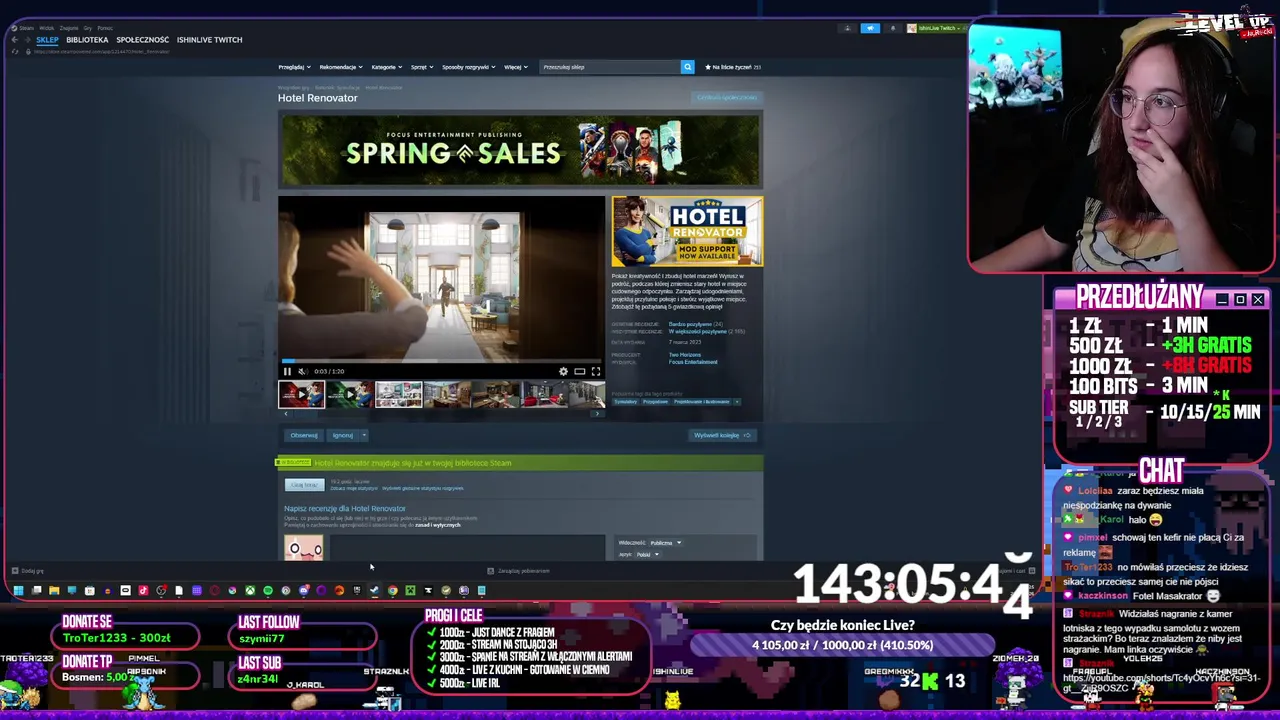The height and width of the screenshot is (720, 1280).
Task: Click Steam back navigation arrow
Action: (x=14, y=40)
